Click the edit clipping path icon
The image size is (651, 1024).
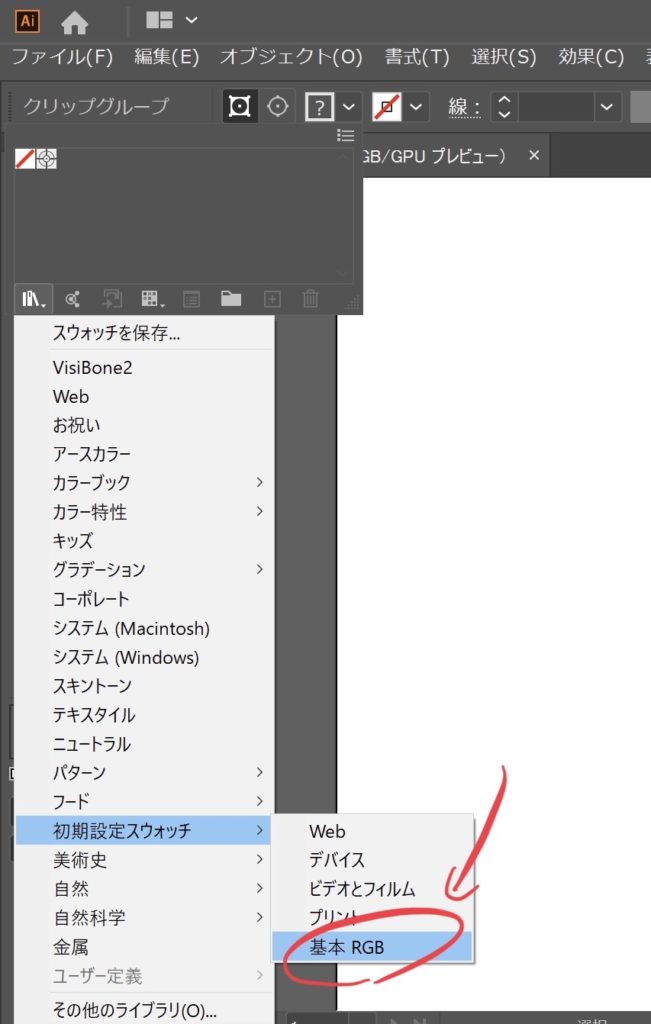(240, 106)
